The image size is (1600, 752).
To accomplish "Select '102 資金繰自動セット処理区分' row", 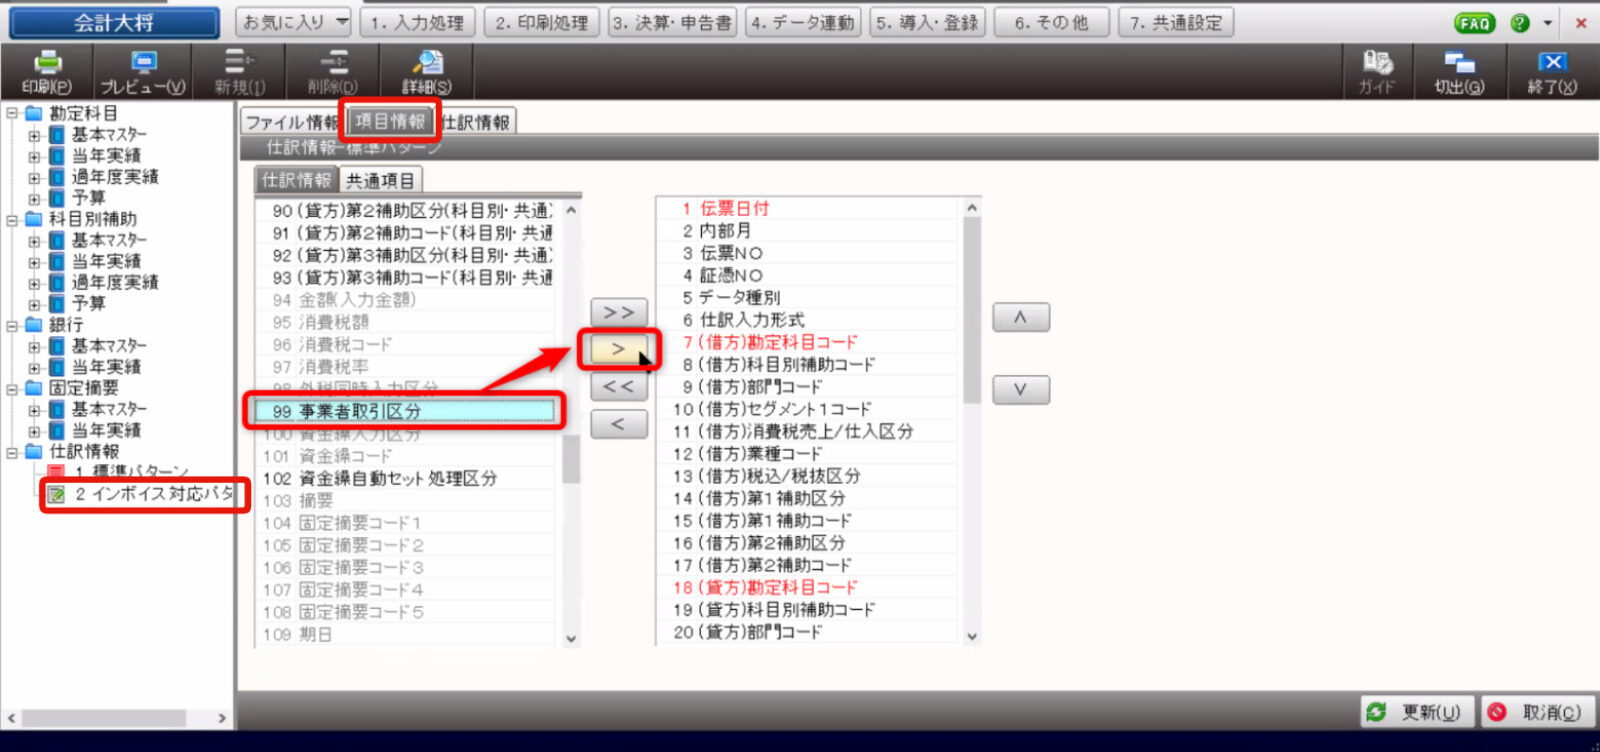I will (x=405, y=478).
